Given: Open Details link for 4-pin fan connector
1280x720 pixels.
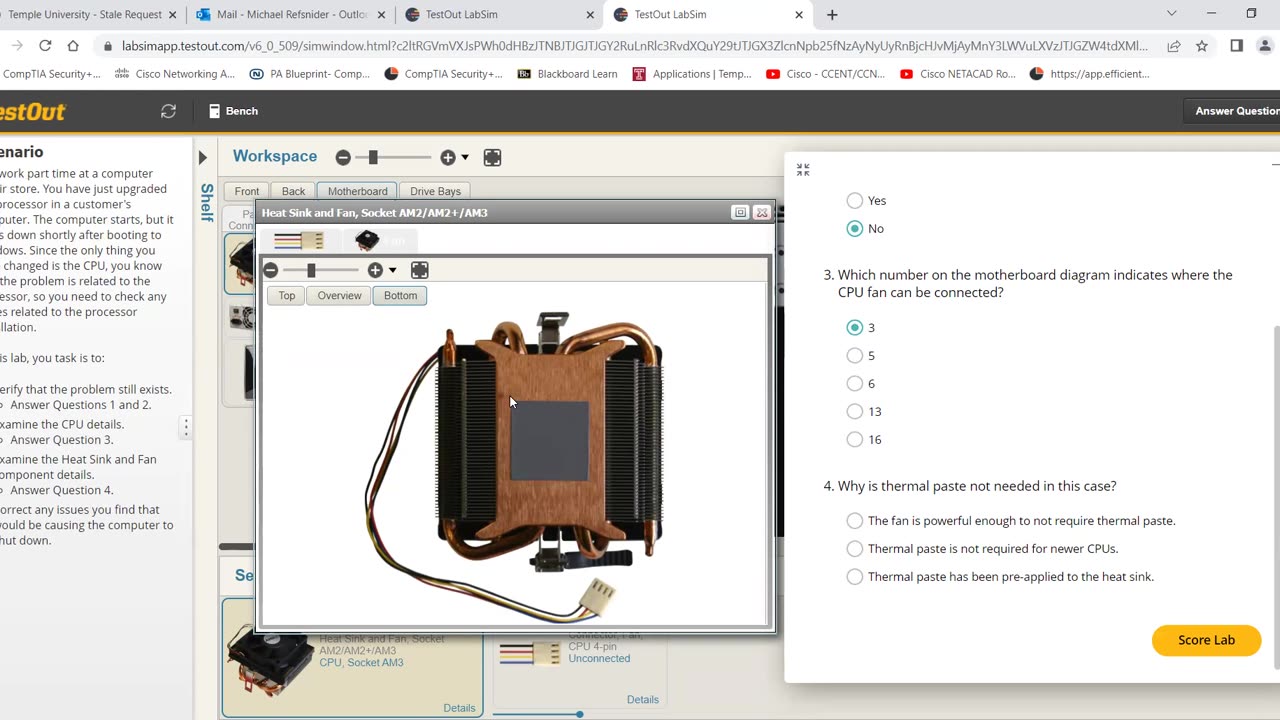Looking at the screenshot, I should coord(642,700).
